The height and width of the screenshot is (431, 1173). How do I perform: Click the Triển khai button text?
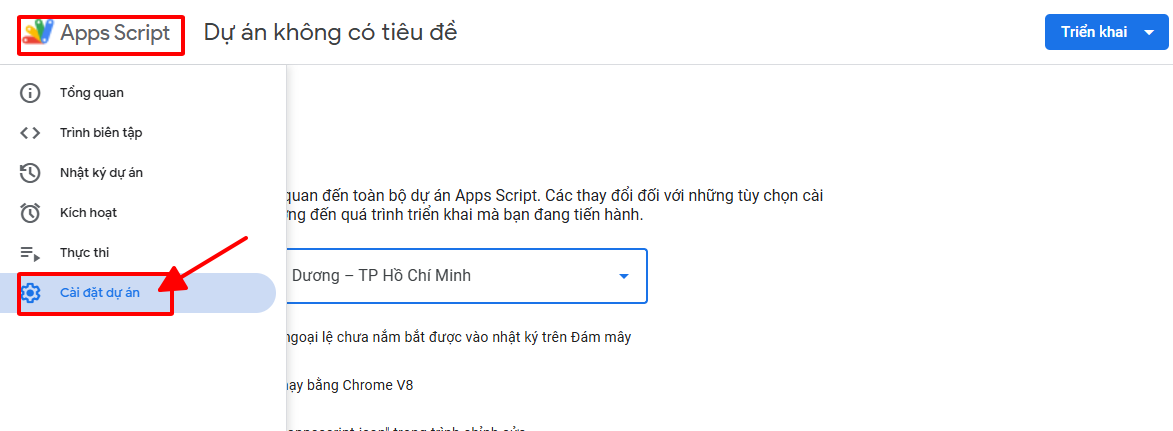coord(1094,32)
